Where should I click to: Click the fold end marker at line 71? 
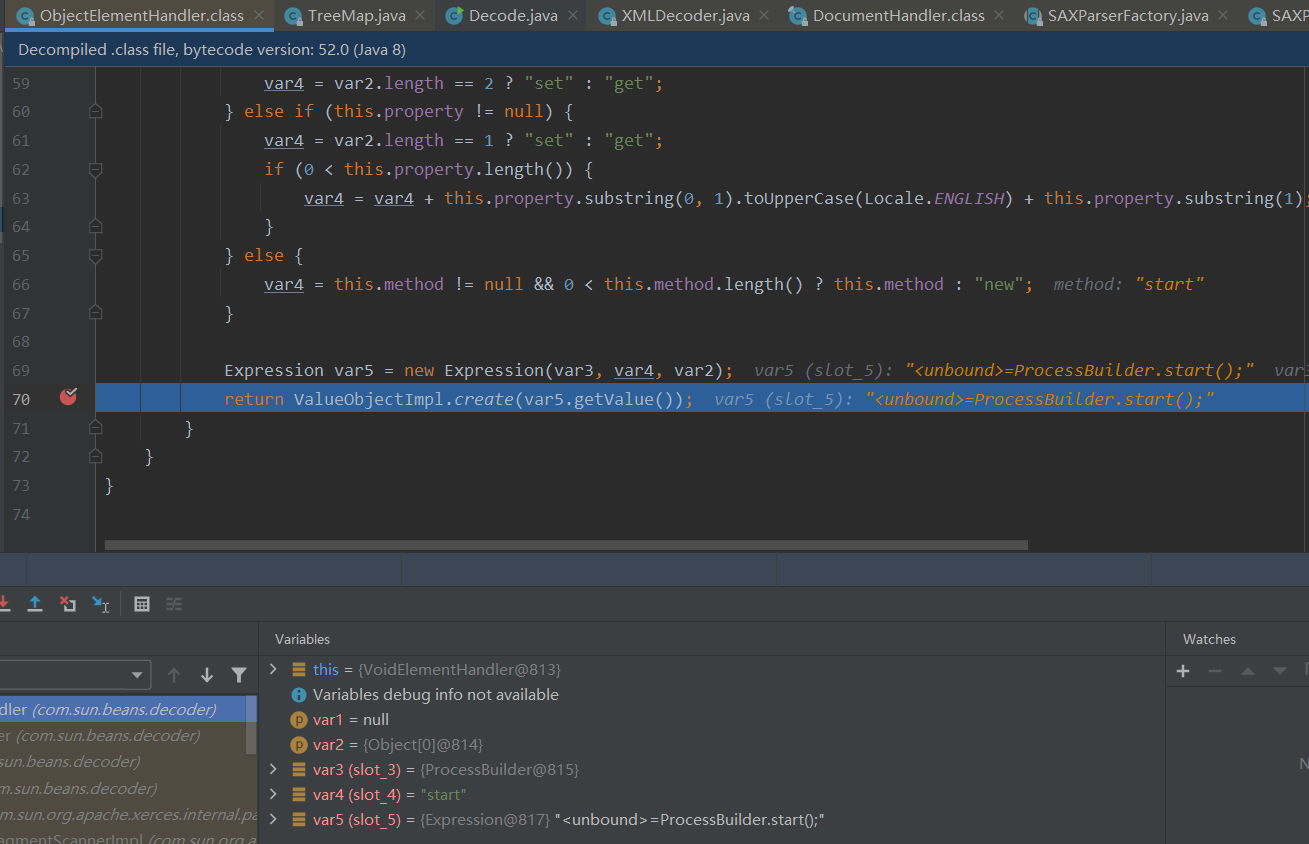coord(96,428)
